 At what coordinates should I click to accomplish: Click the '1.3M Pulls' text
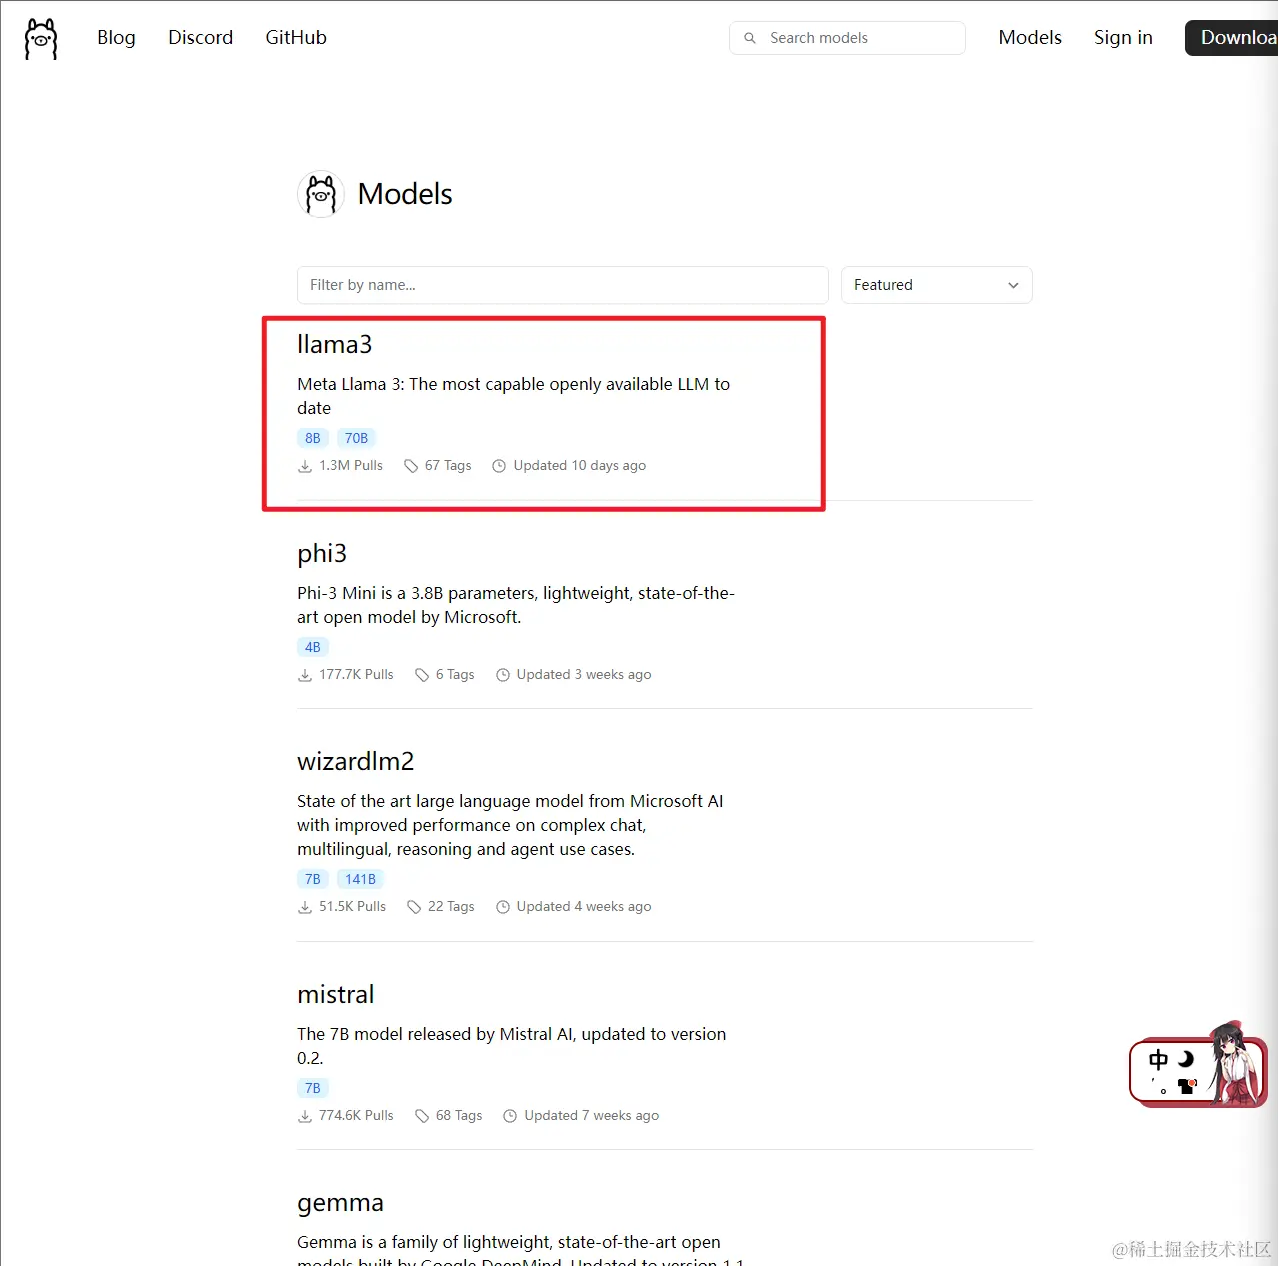tap(351, 466)
